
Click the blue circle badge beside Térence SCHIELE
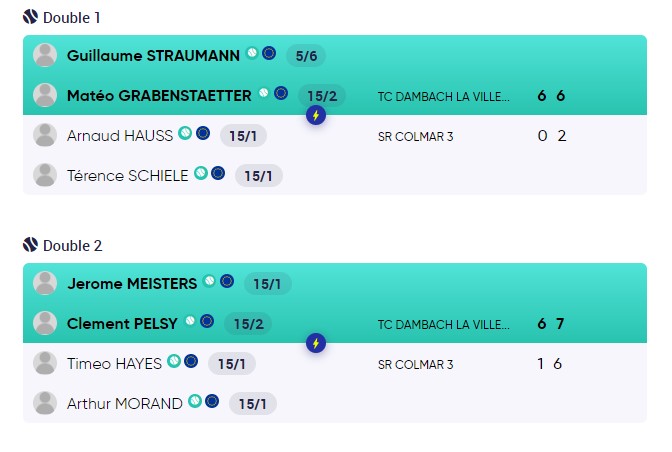point(218,173)
